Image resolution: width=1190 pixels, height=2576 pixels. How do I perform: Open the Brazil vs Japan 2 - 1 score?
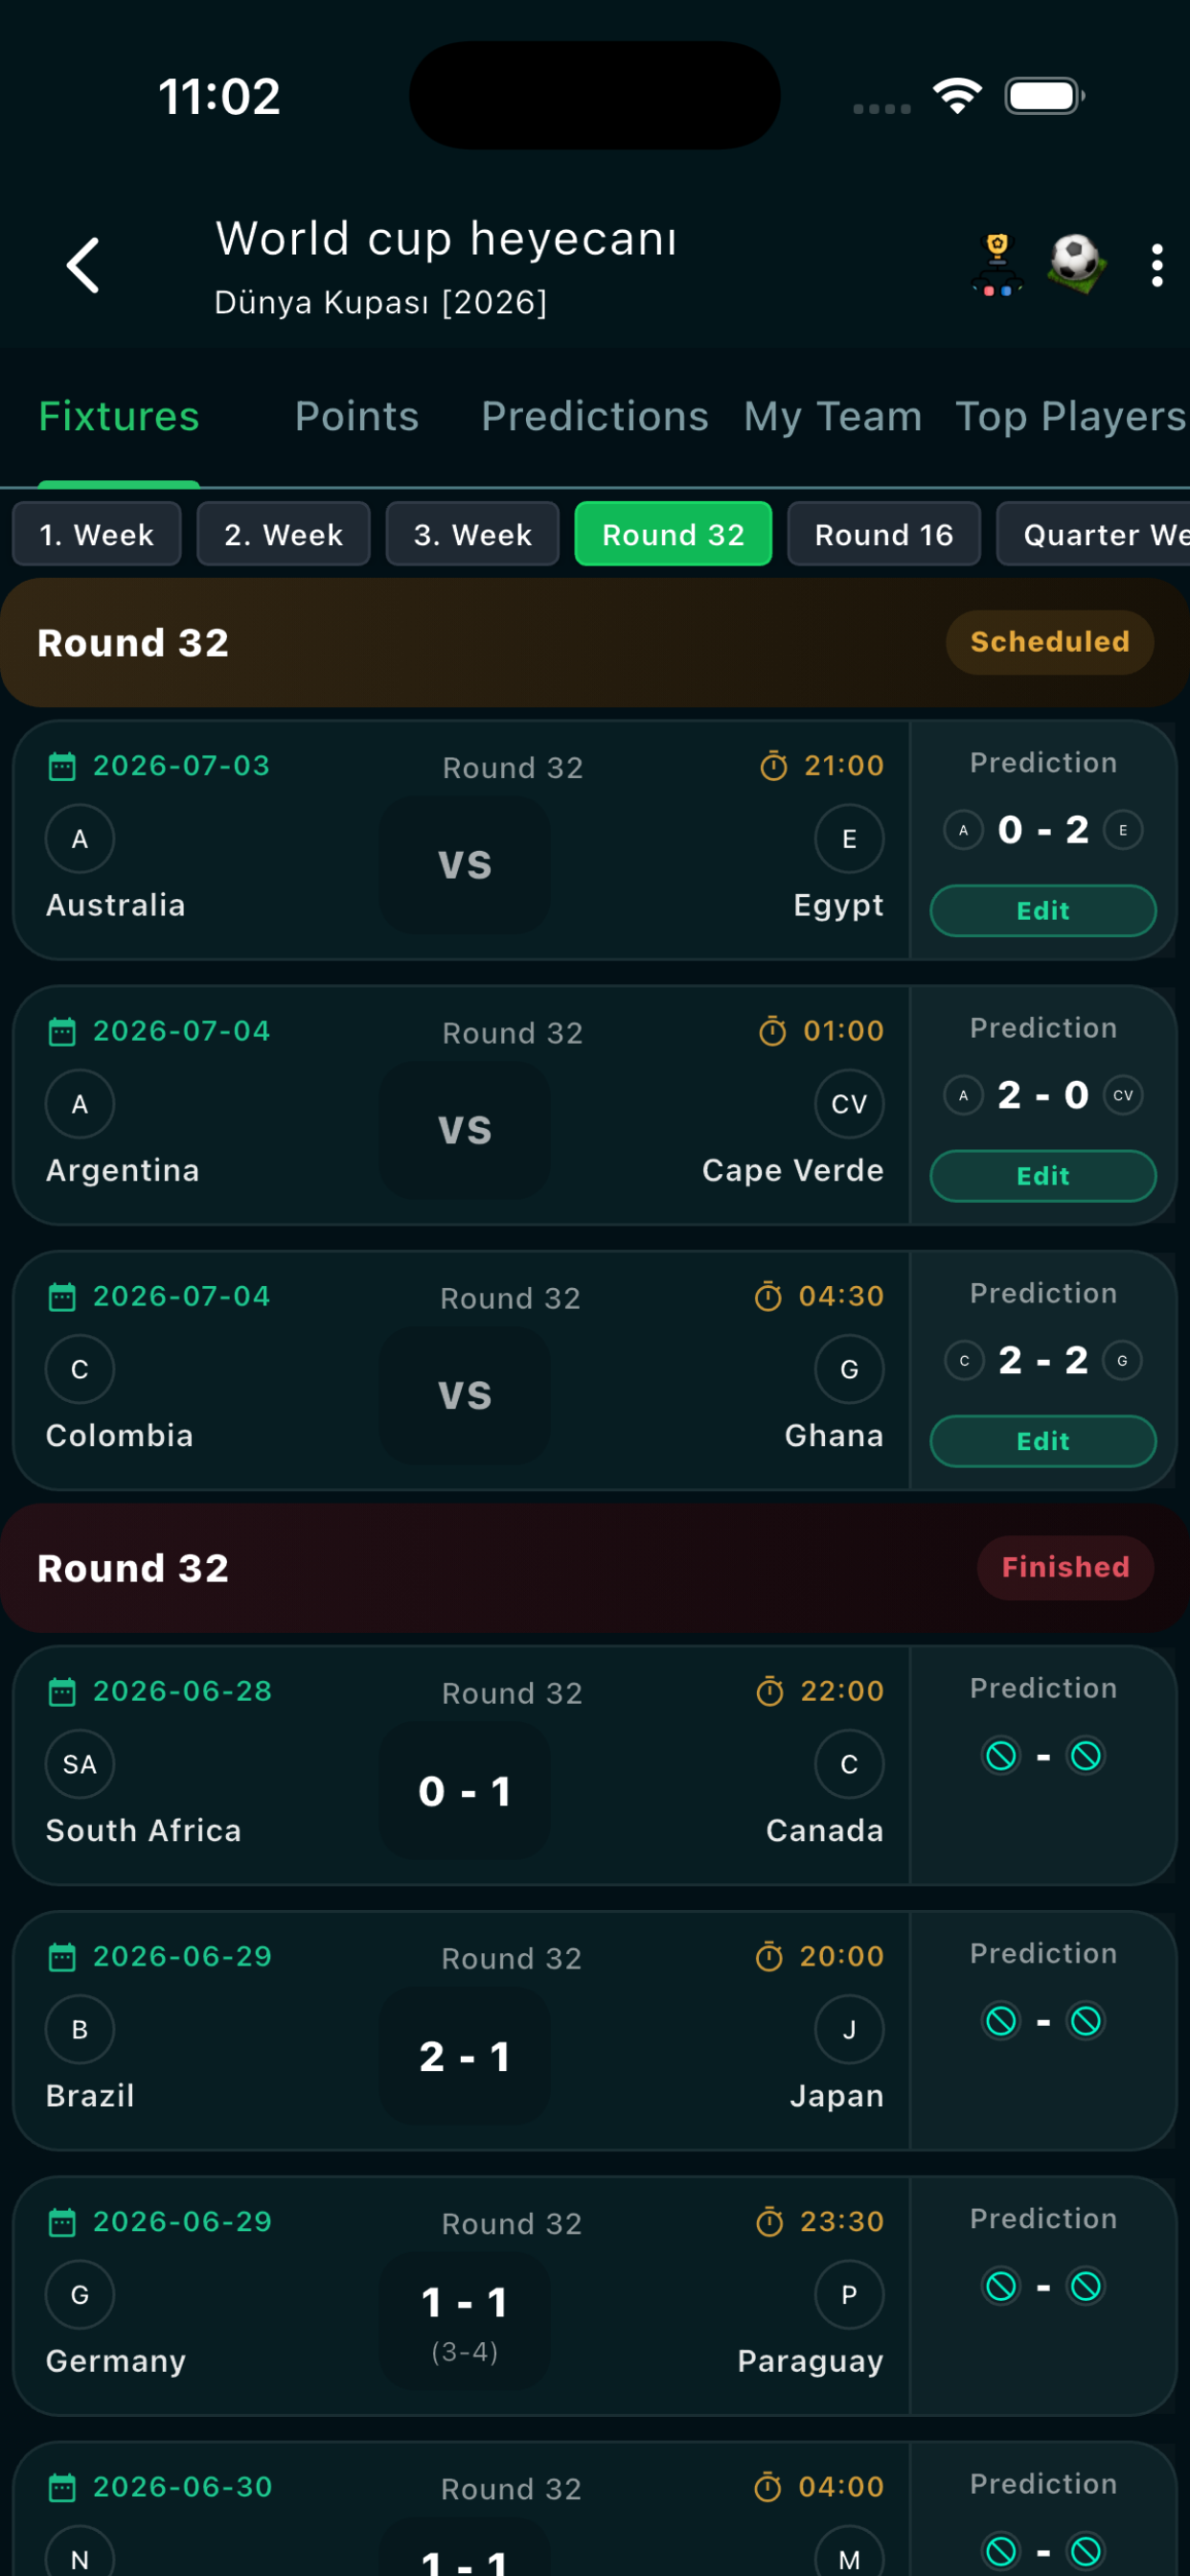(465, 2056)
